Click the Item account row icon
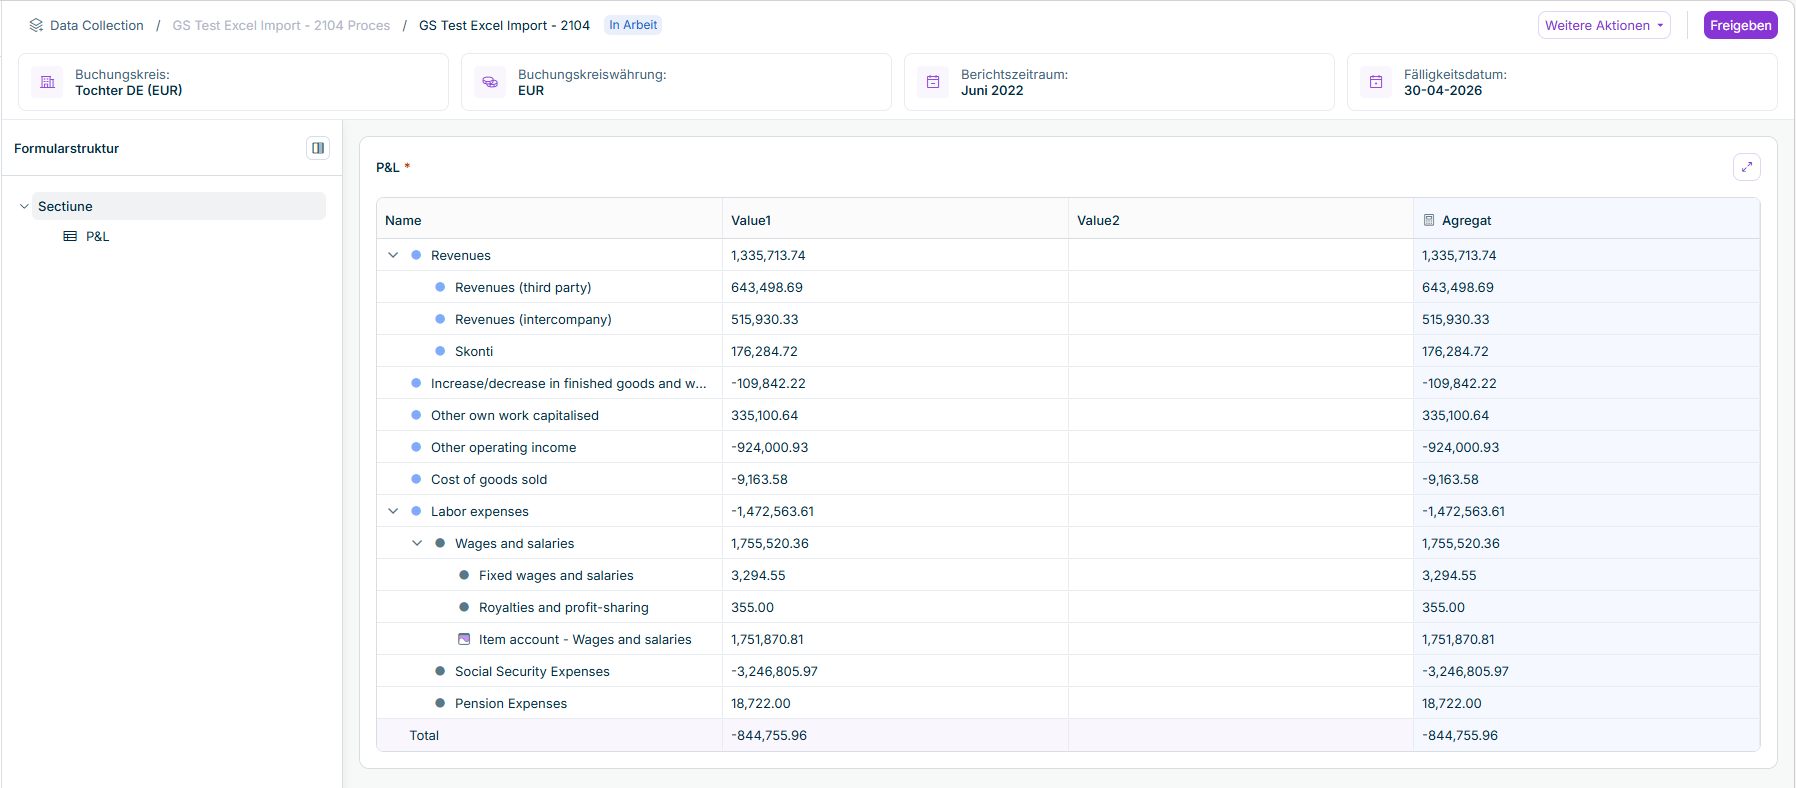The width and height of the screenshot is (1796, 788). click(464, 639)
